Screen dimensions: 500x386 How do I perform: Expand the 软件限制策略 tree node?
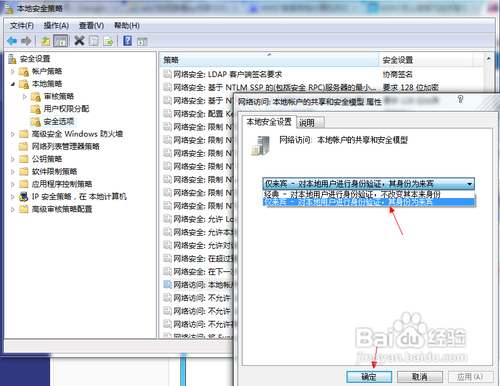point(13,172)
